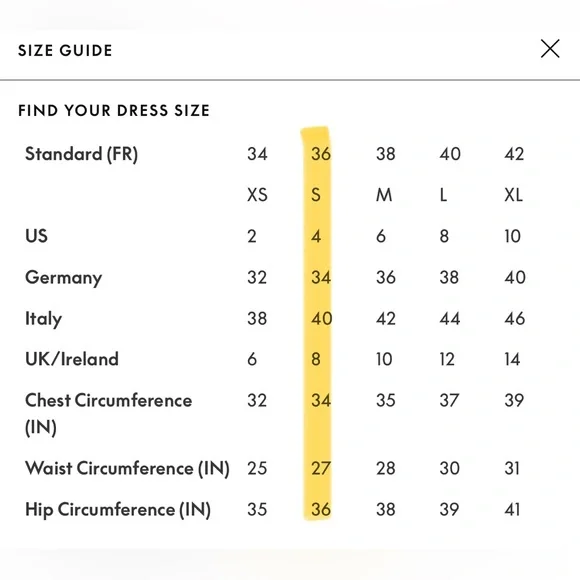580x580 pixels.
Task: Click chest measurement 37 value
Action: pyautogui.click(x=449, y=400)
